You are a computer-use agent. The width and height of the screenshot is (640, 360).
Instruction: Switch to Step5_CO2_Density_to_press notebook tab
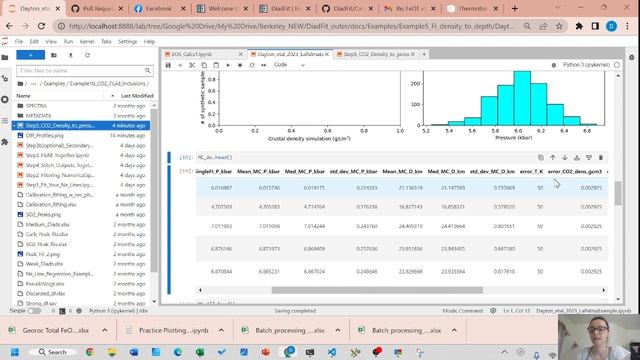tap(376, 54)
